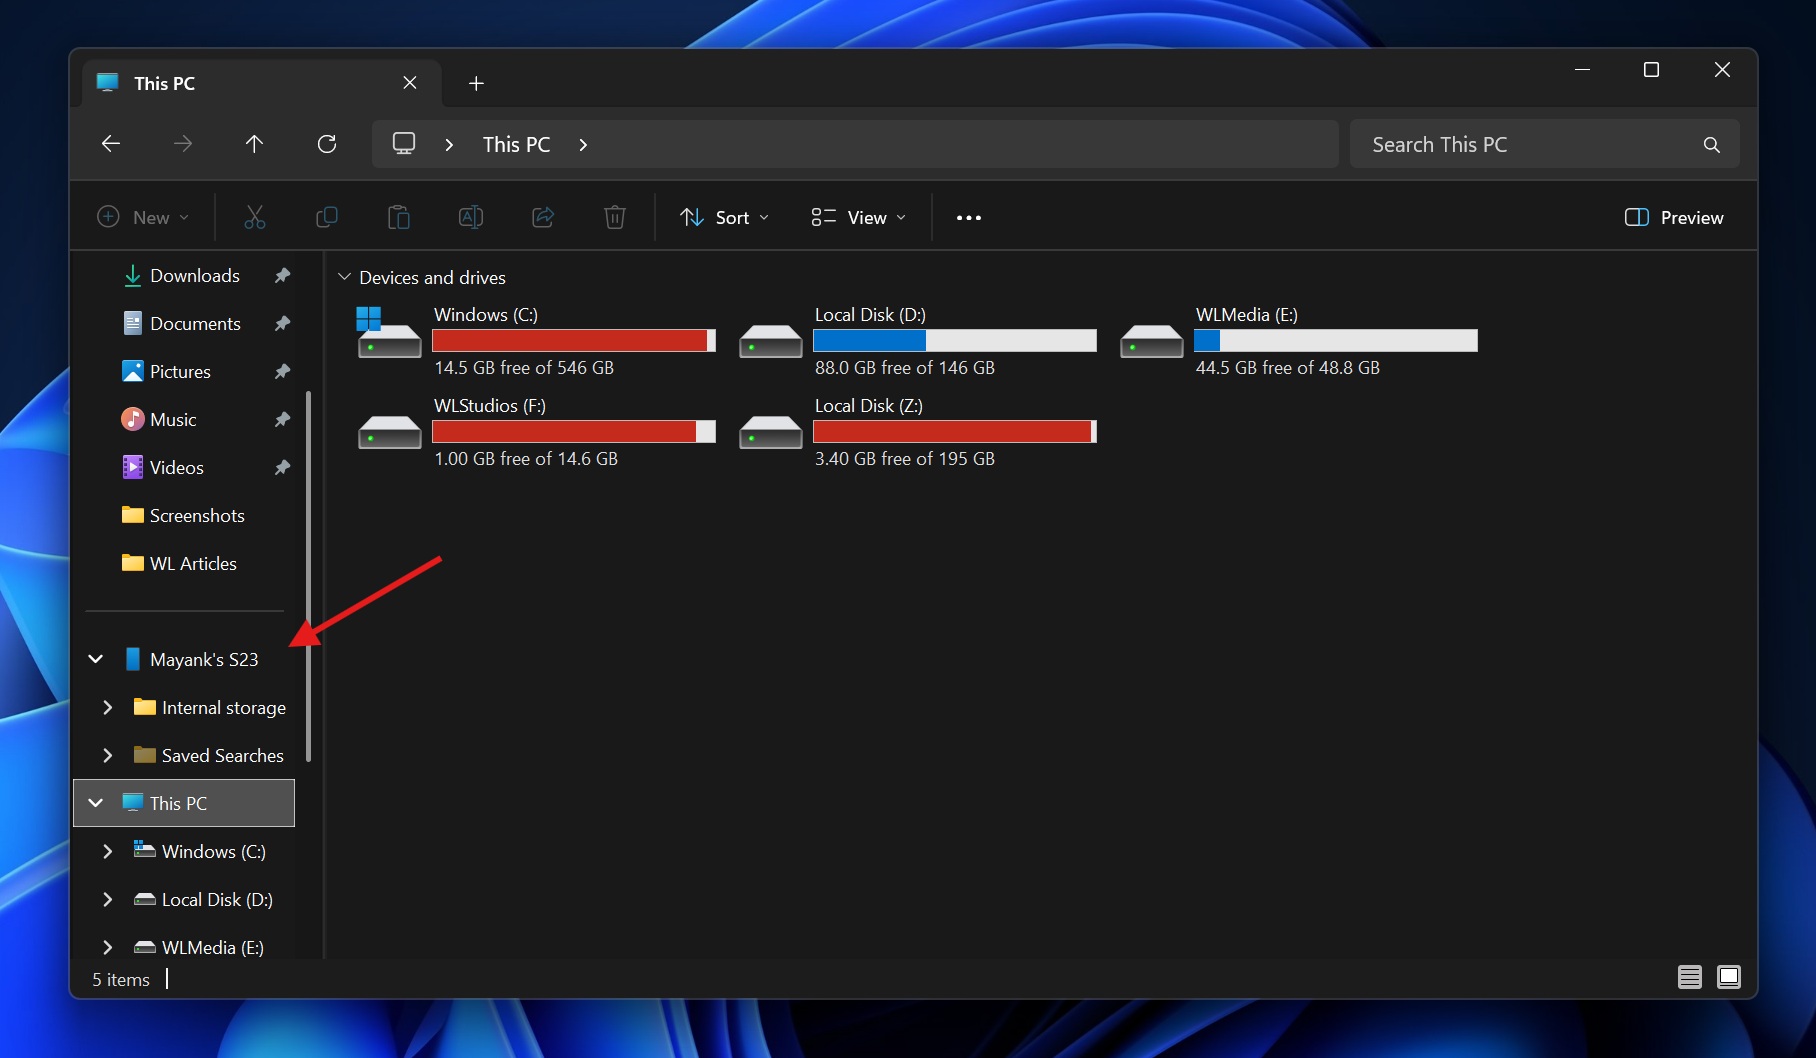Switch to large thumbnails view in status bar

pos(1728,977)
